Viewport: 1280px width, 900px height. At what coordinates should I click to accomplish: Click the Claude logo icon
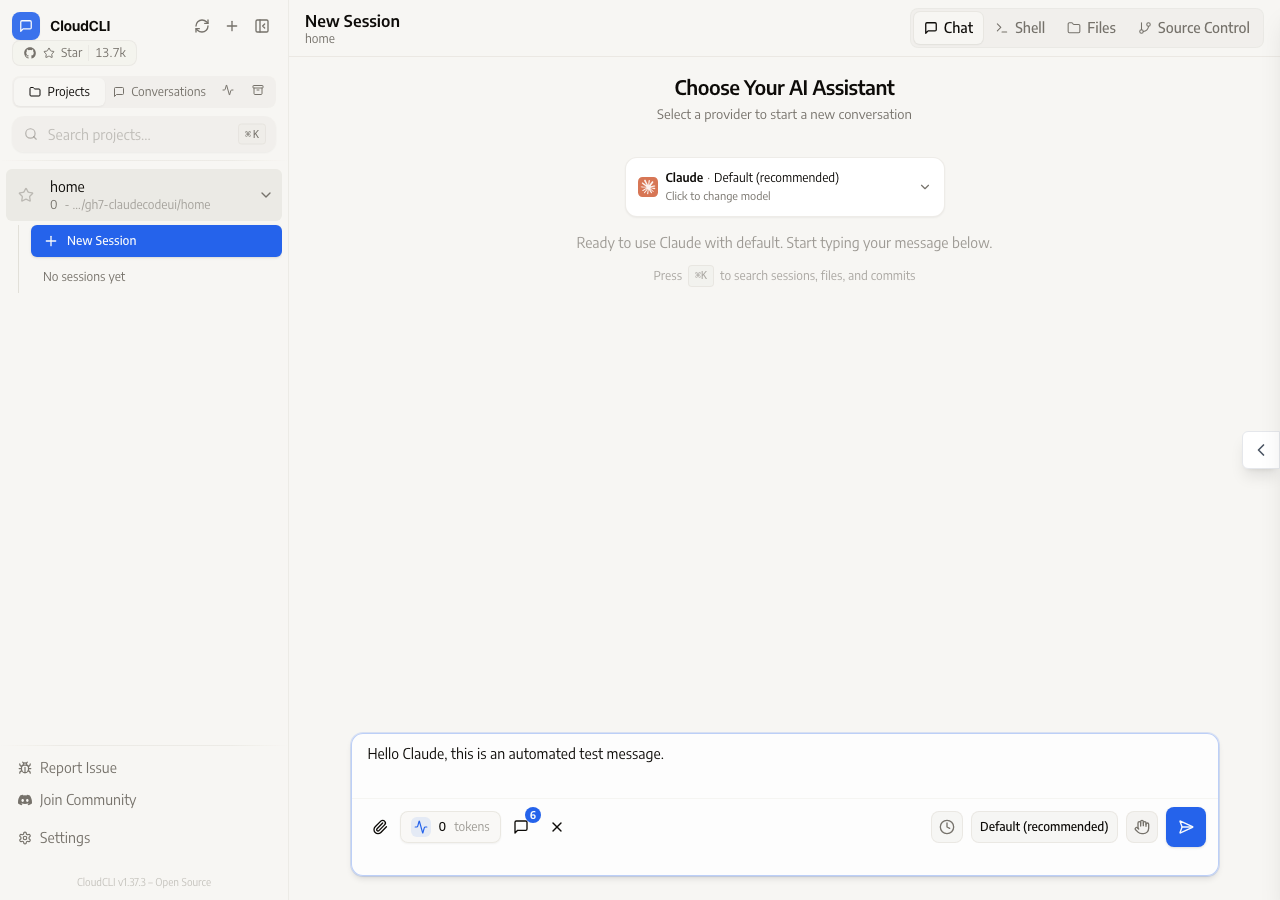tap(648, 187)
